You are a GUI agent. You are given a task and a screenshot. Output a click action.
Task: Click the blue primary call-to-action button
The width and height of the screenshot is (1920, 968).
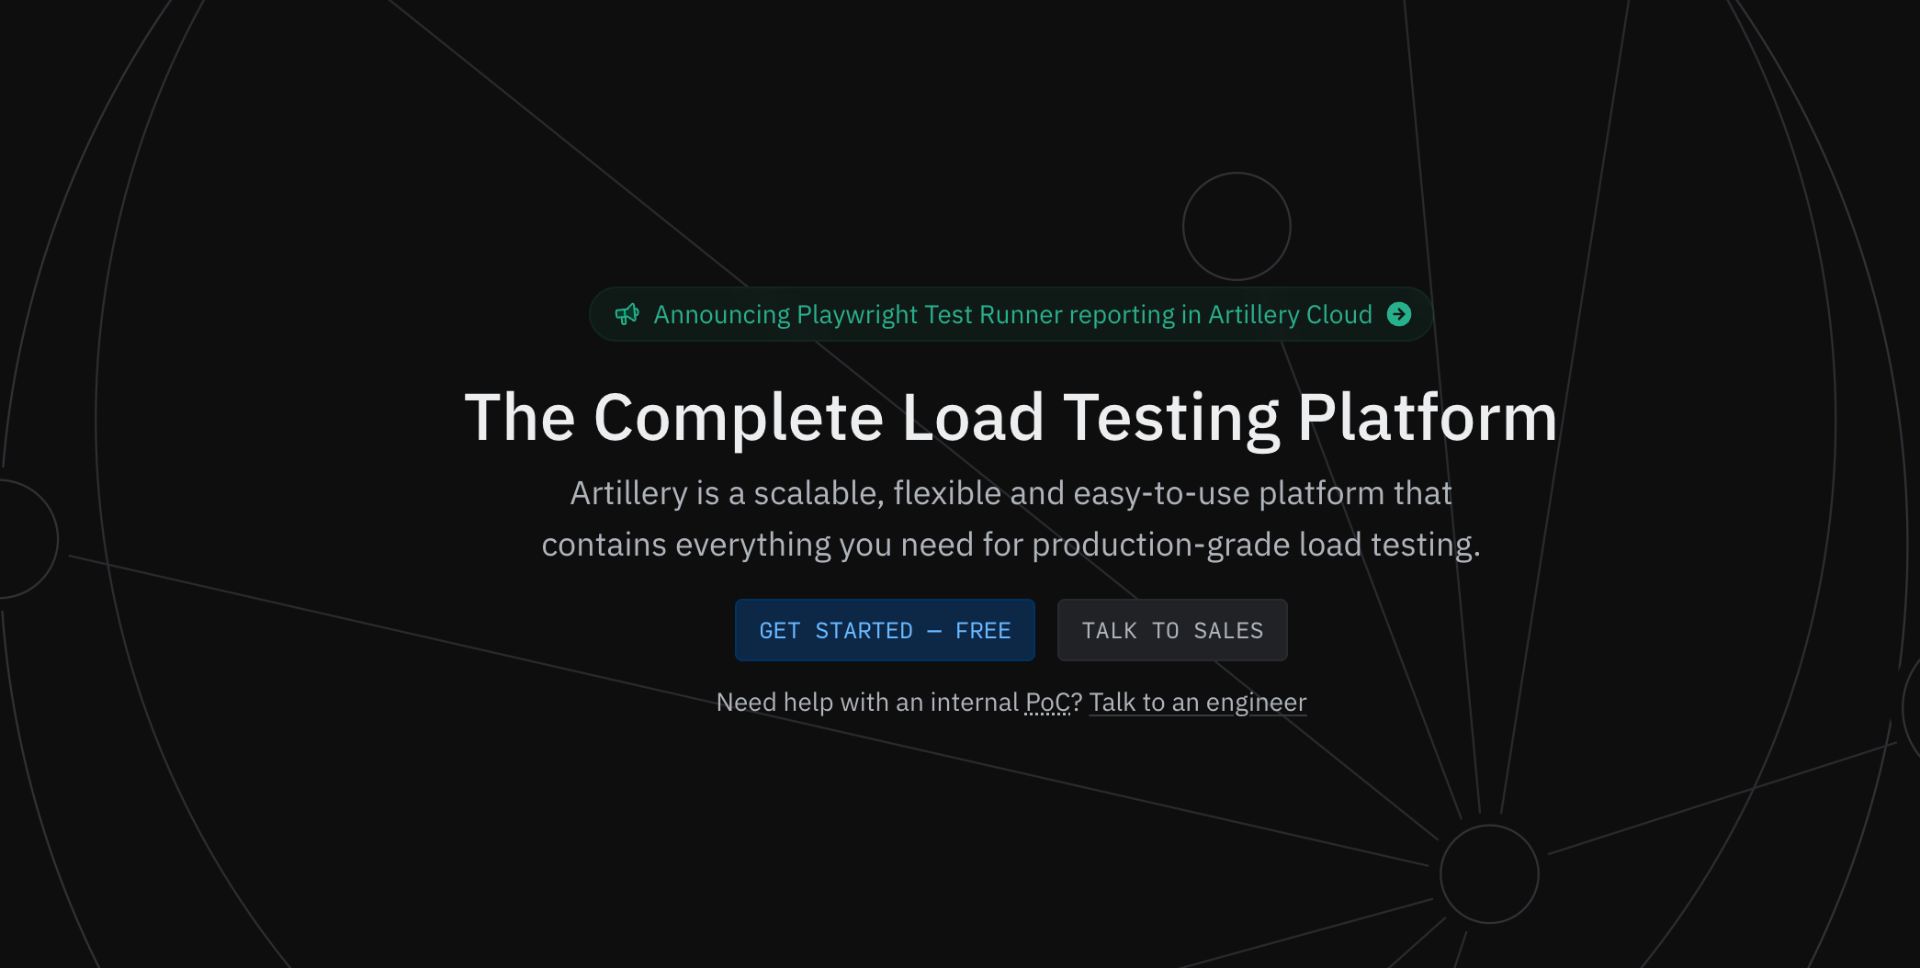884,630
